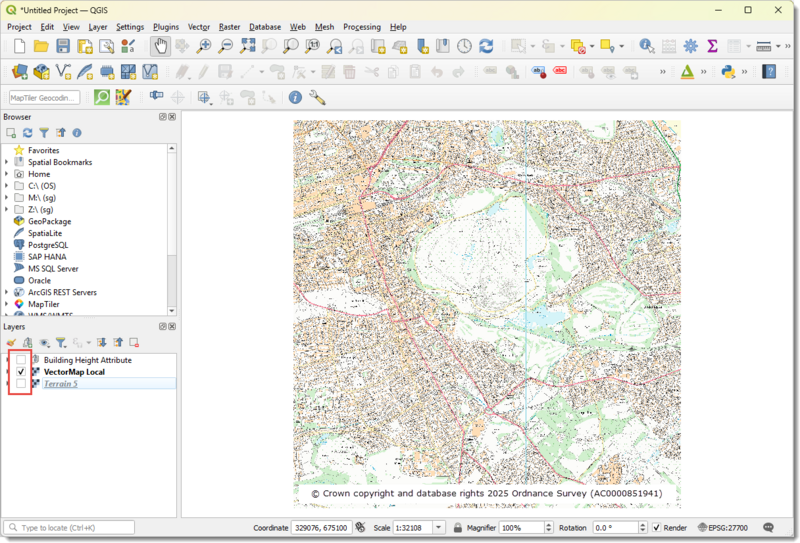This screenshot has width=800, height=543.
Task: Zoom to native resolution (1:1) icon
Action: (x=312, y=46)
